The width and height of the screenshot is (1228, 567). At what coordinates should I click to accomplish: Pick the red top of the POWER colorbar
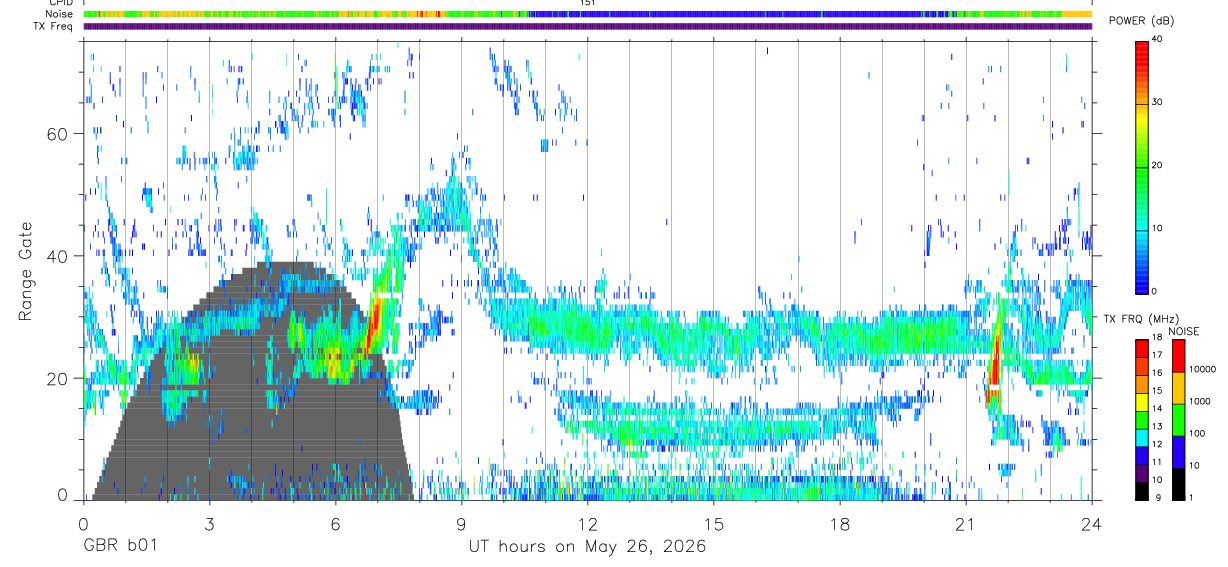click(1142, 50)
